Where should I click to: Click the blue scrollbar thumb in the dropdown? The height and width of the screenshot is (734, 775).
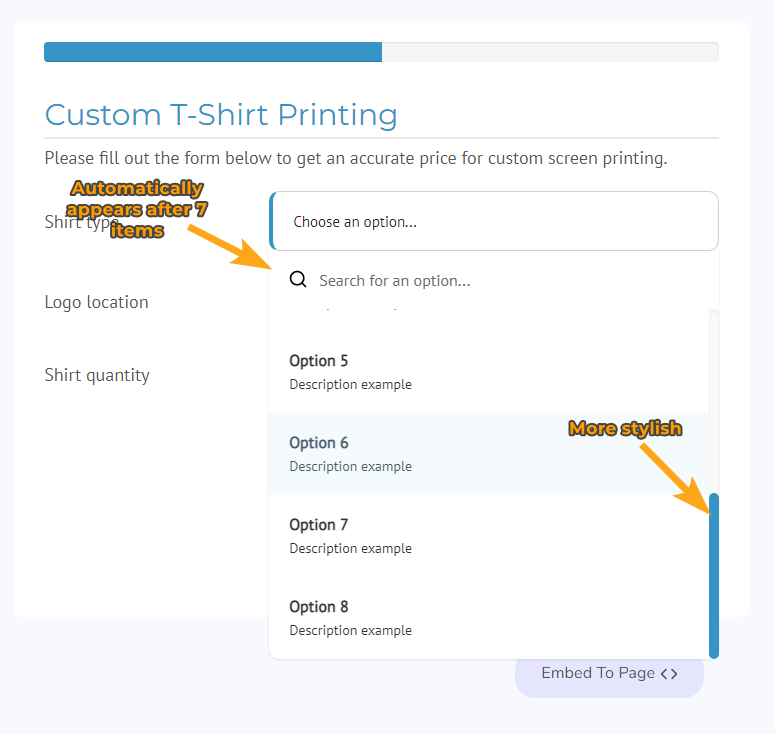pyautogui.click(x=714, y=576)
